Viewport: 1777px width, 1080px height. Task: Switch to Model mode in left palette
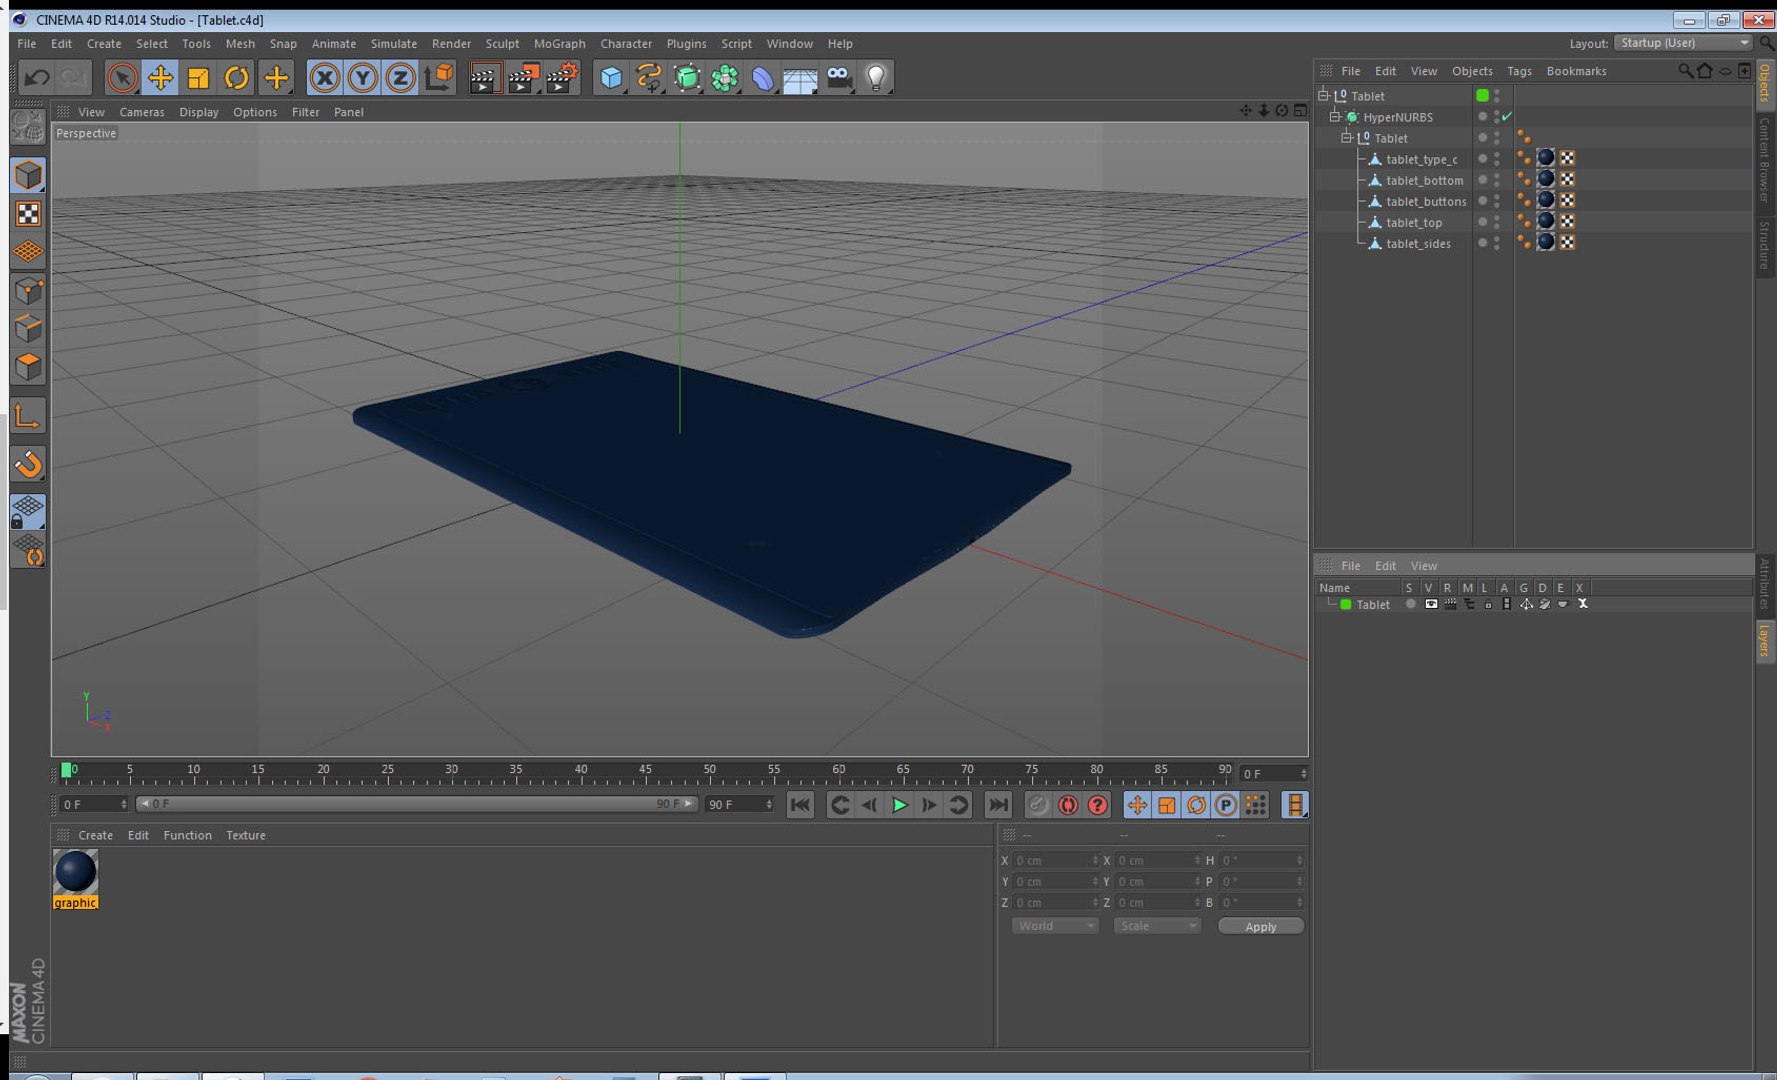28,175
